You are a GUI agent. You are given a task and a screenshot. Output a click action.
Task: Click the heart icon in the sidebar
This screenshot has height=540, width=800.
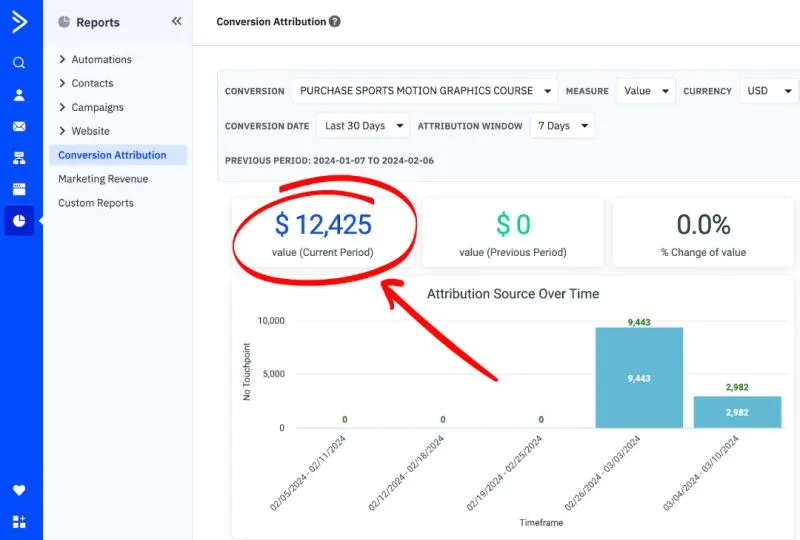point(19,490)
